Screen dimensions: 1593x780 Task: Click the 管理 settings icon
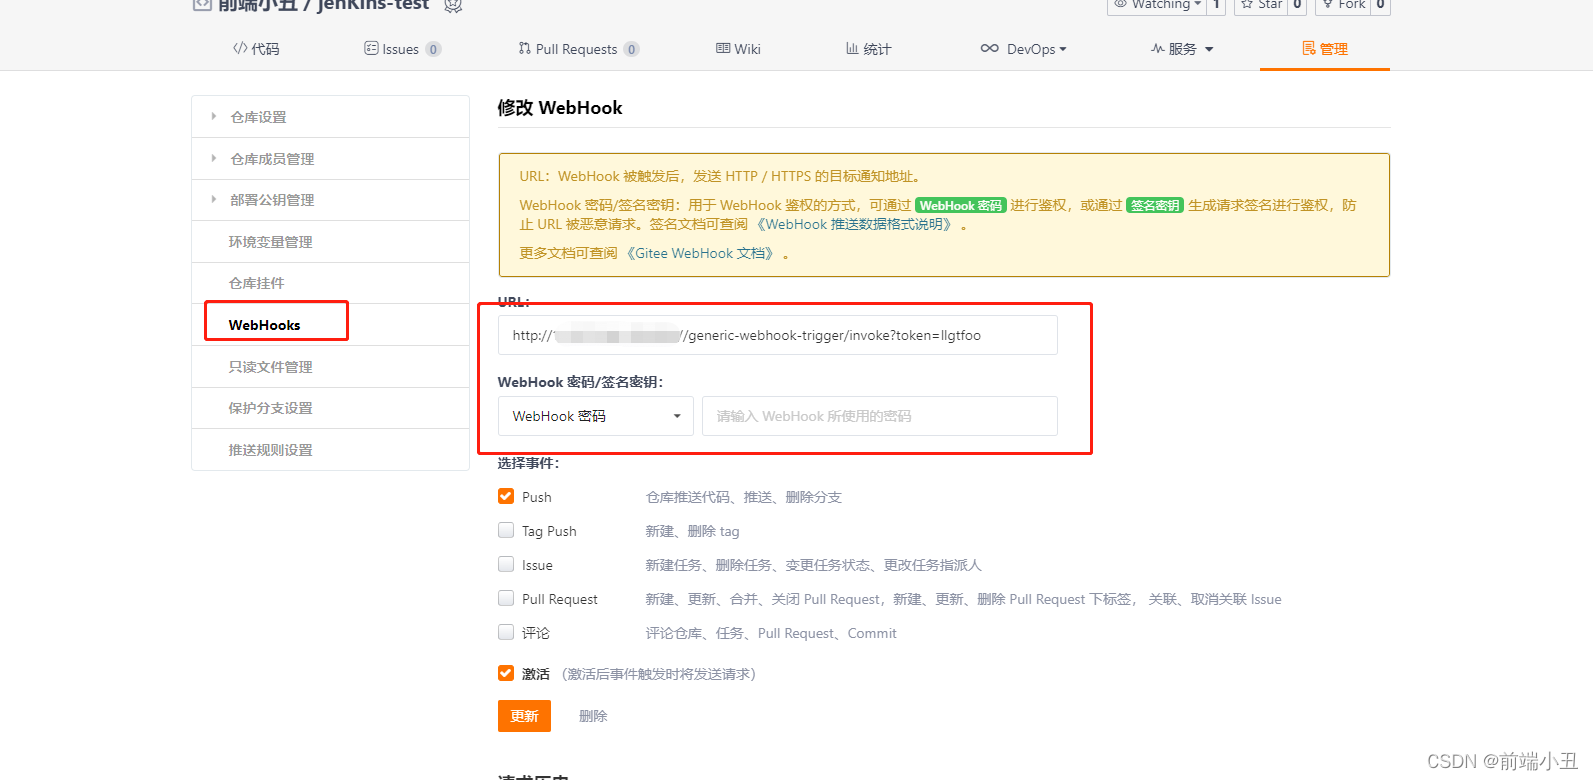1309,48
